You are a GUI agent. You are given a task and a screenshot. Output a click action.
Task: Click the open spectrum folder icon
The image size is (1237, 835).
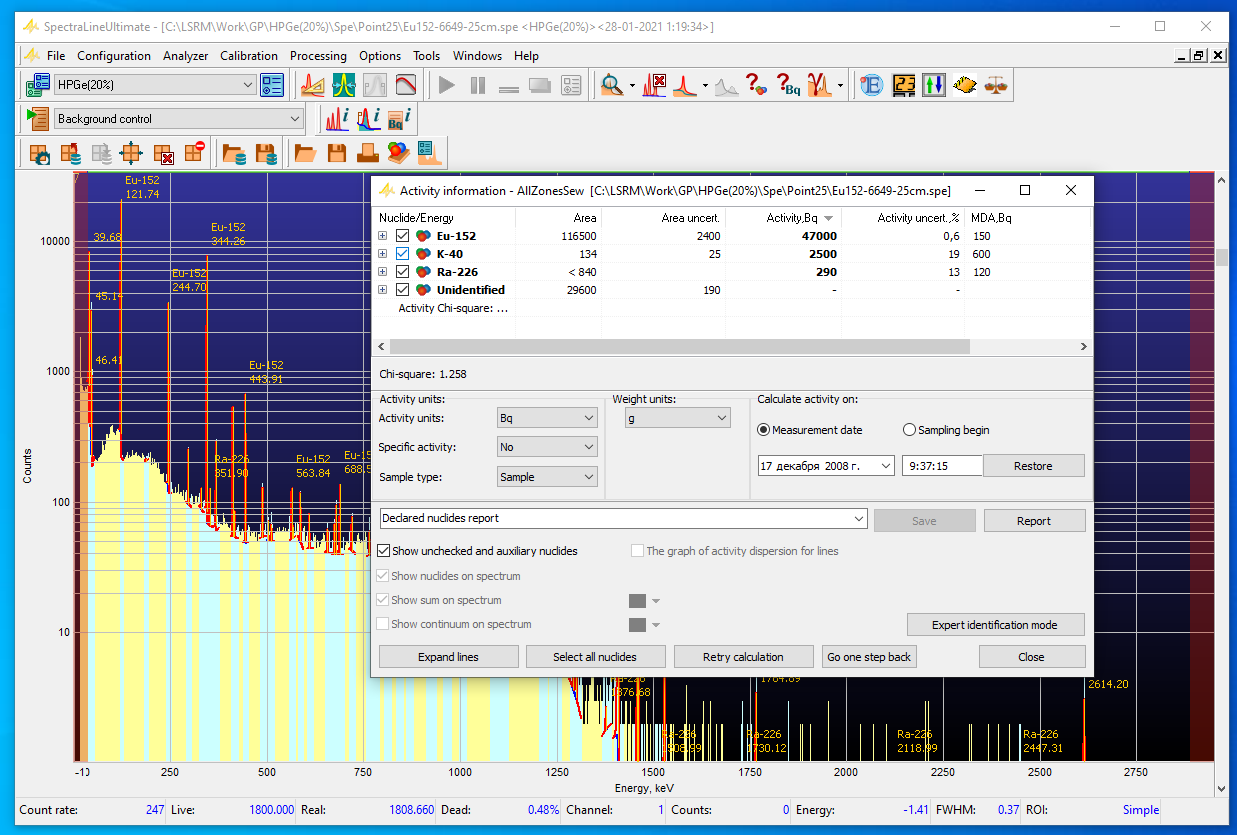(x=305, y=153)
